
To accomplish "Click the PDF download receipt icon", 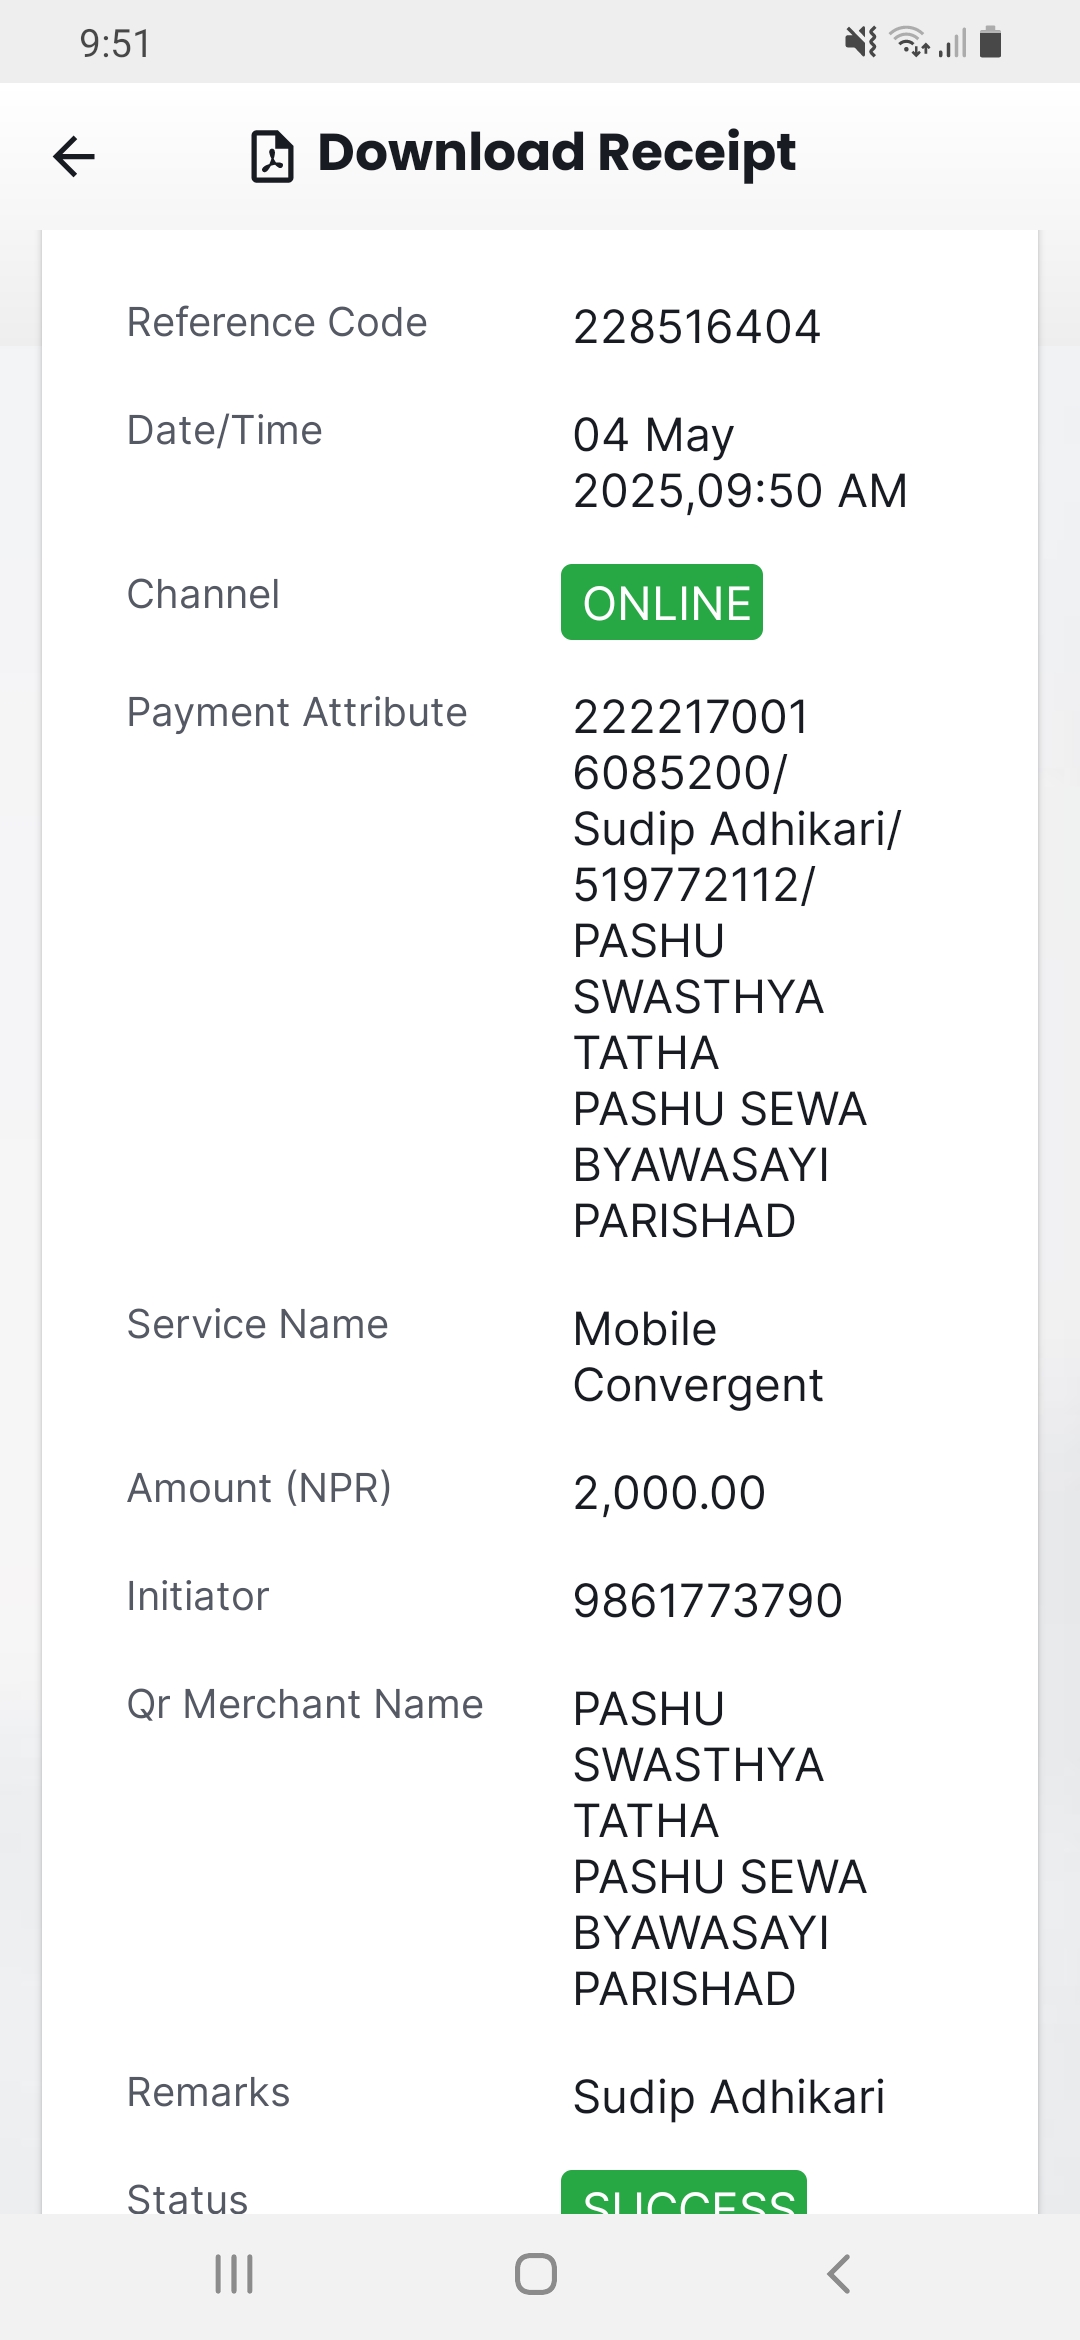I will click(x=272, y=156).
